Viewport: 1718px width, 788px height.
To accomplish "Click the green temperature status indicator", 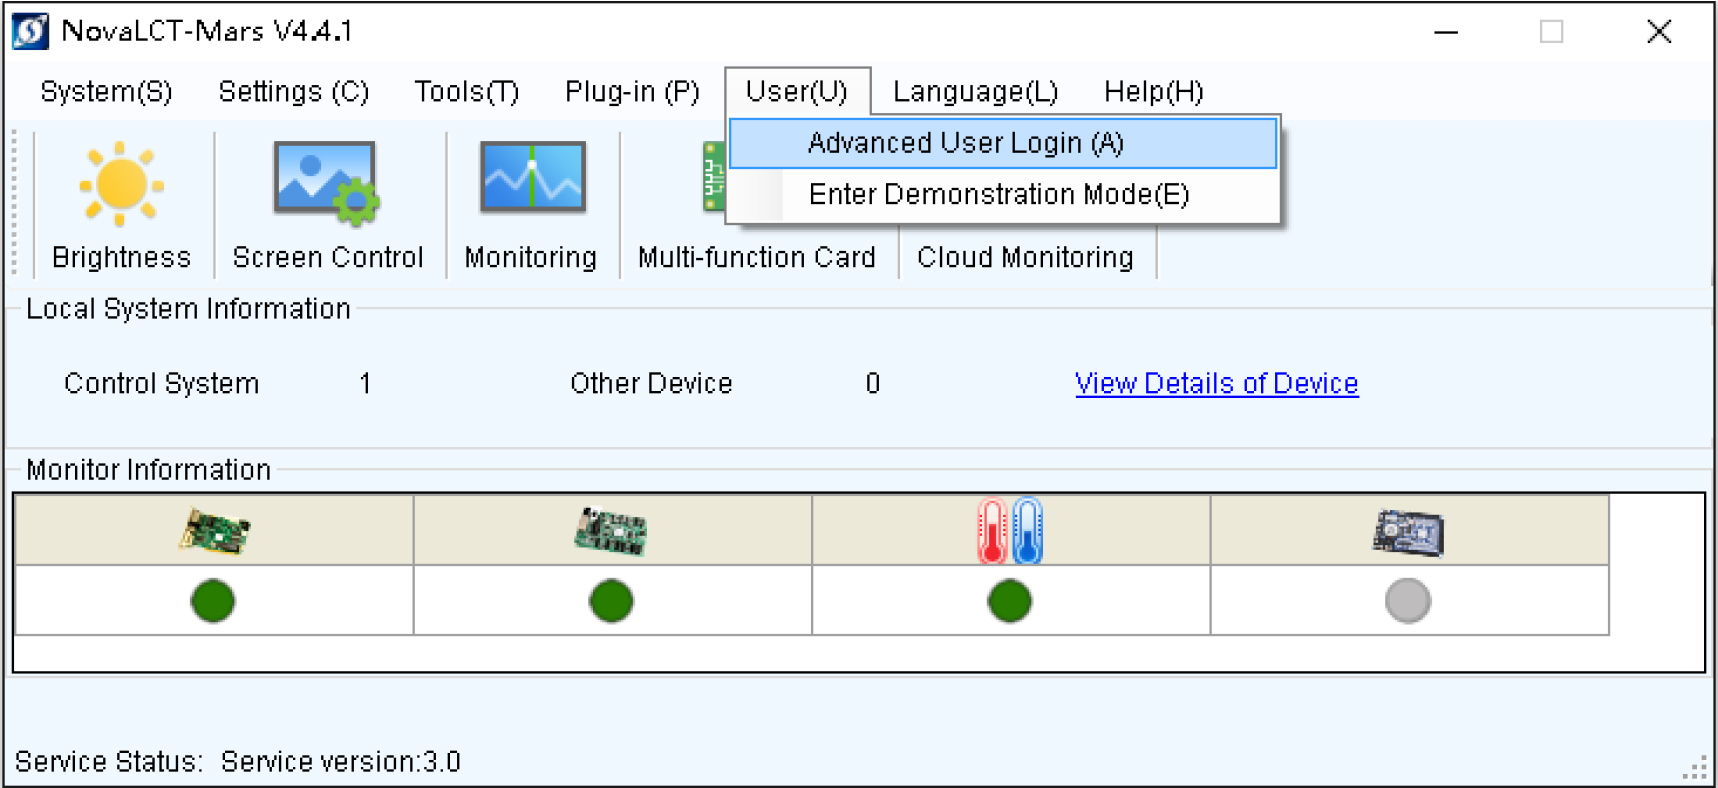I will click(1010, 601).
